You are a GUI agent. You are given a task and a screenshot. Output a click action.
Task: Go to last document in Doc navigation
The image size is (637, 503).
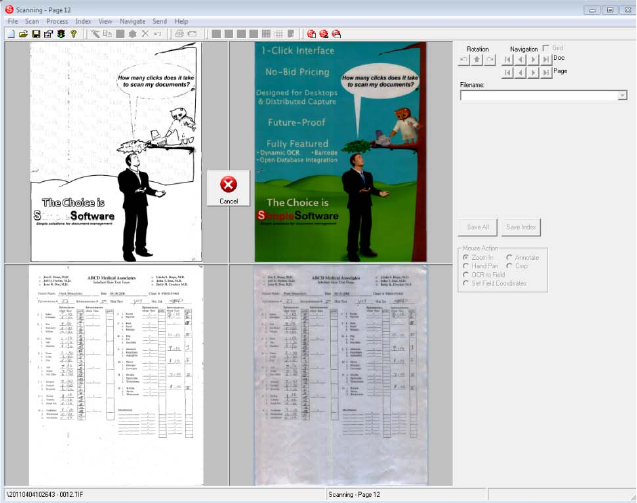(x=546, y=60)
